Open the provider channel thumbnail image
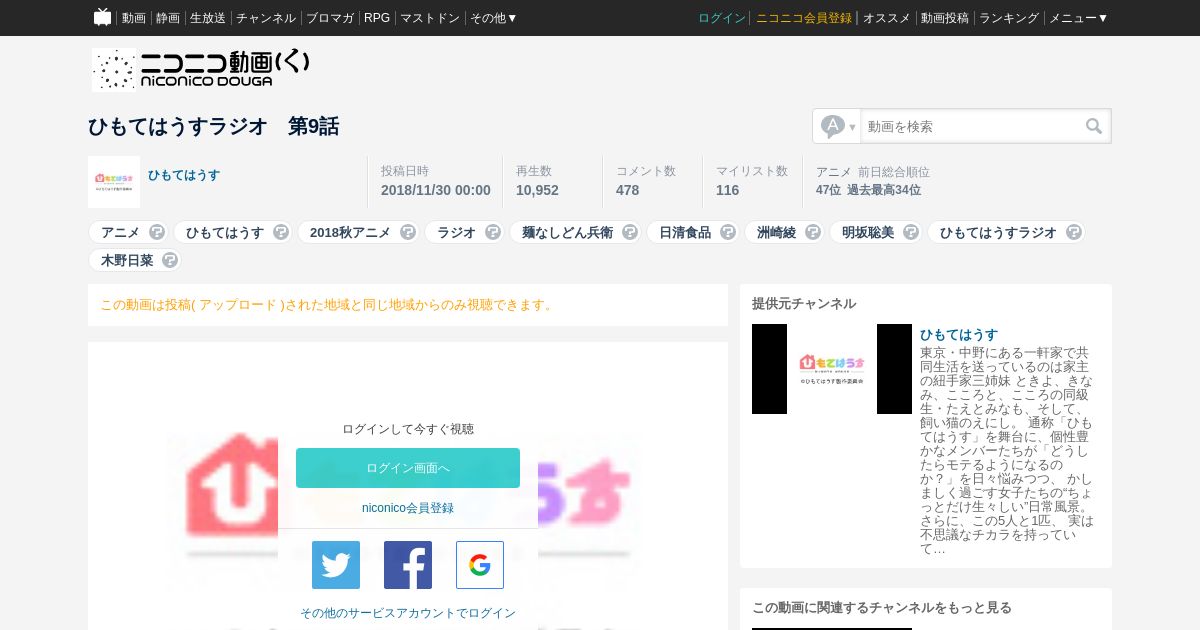1200x630 pixels. pyautogui.click(x=832, y=369)
